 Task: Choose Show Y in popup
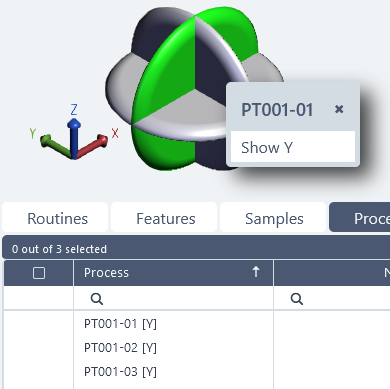[293, 147]
